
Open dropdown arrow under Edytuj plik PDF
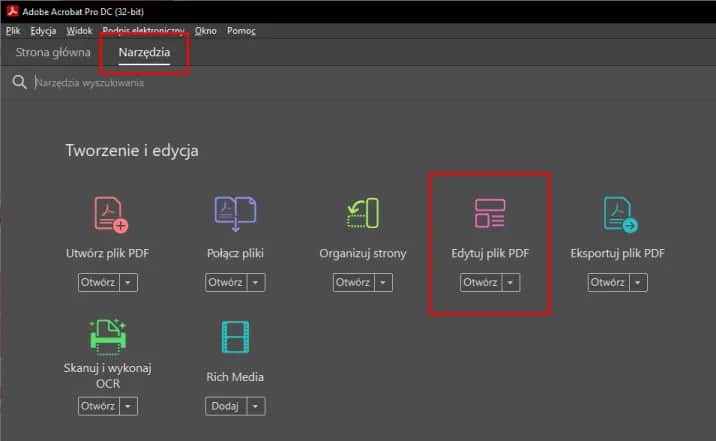click(x=511, y=283)
